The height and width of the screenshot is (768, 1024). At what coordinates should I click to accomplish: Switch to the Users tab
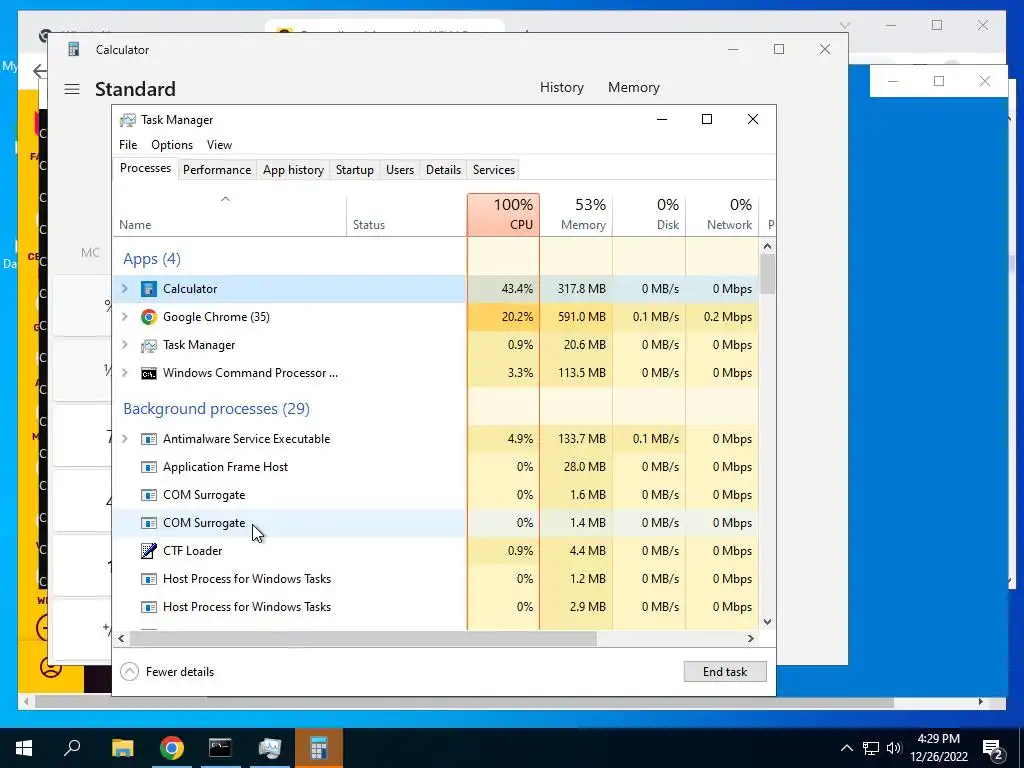click(400, 170)
